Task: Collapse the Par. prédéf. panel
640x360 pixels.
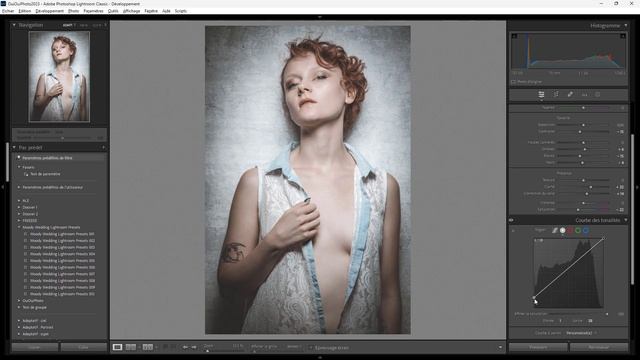Action: 14,147
